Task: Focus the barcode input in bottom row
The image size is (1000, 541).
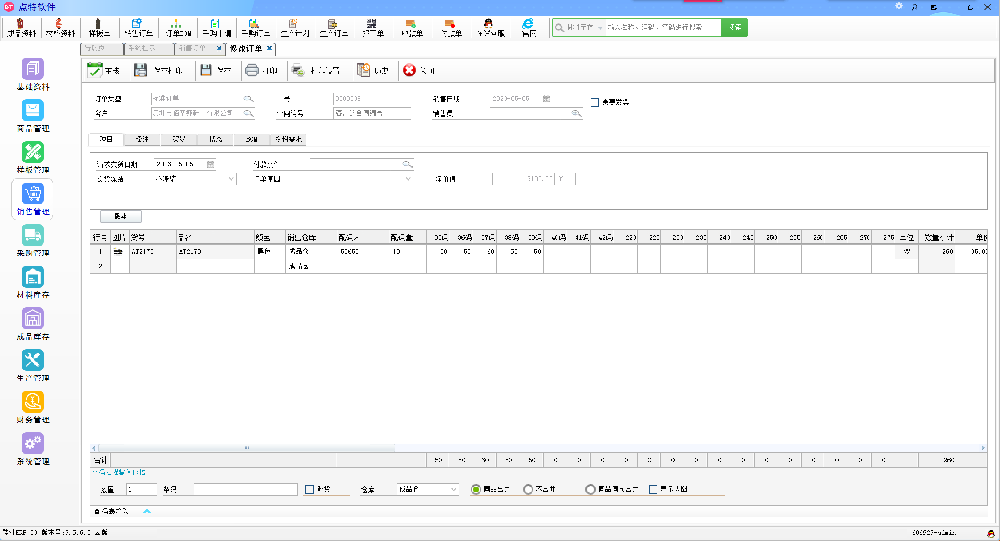Action: [x=245, y=489]
